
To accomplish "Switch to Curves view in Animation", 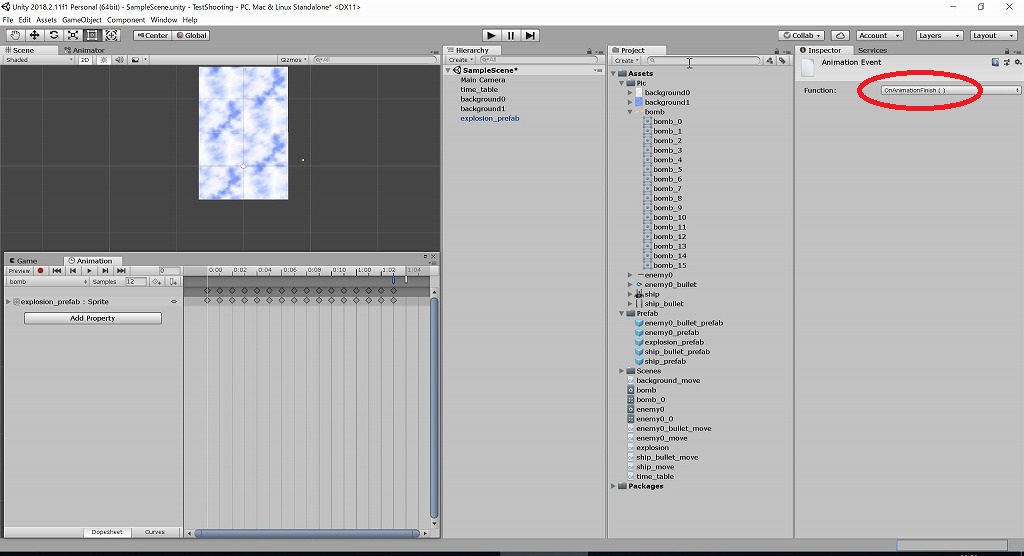I will (x=155, y=532).
